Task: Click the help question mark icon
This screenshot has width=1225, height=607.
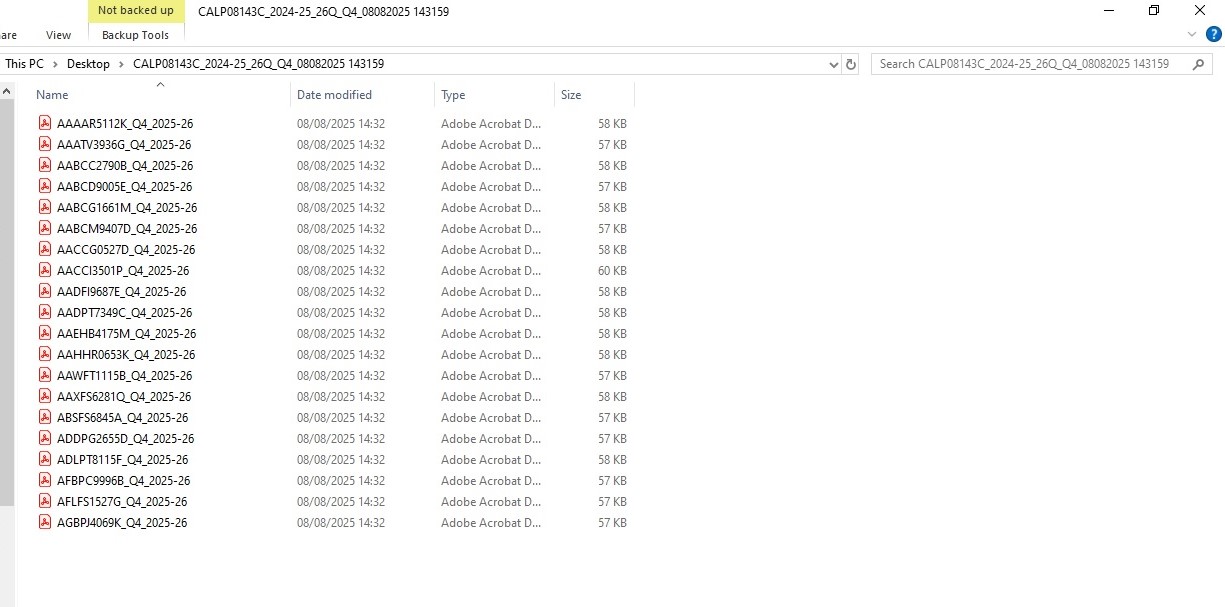Action: (1212, 34)
